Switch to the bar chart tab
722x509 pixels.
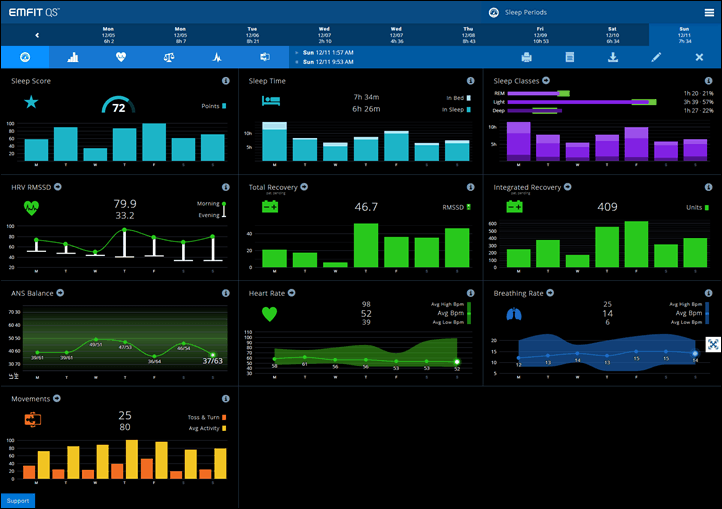pos(73,57)
